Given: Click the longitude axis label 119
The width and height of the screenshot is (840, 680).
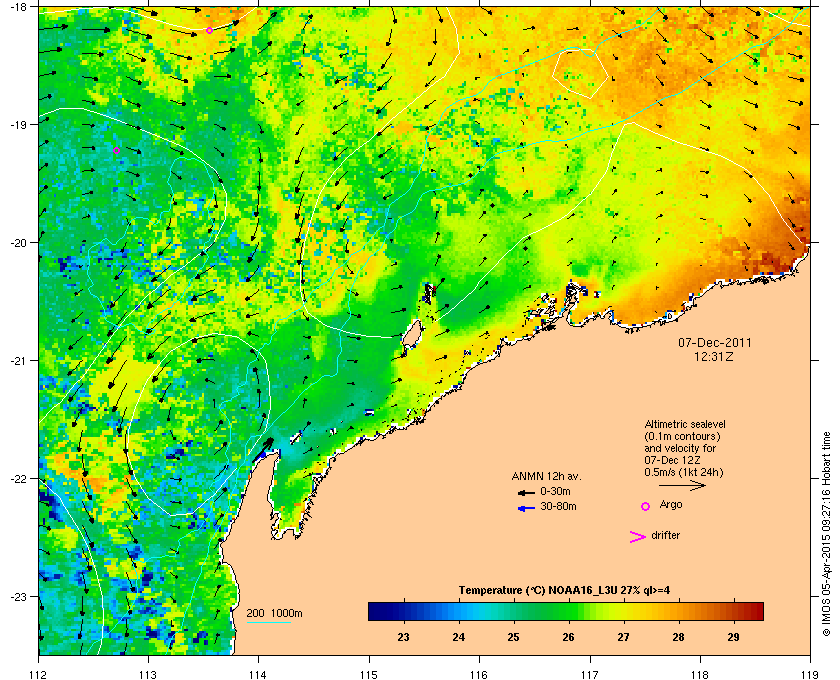Looking at the screenshot, I should tap(810, 675).
